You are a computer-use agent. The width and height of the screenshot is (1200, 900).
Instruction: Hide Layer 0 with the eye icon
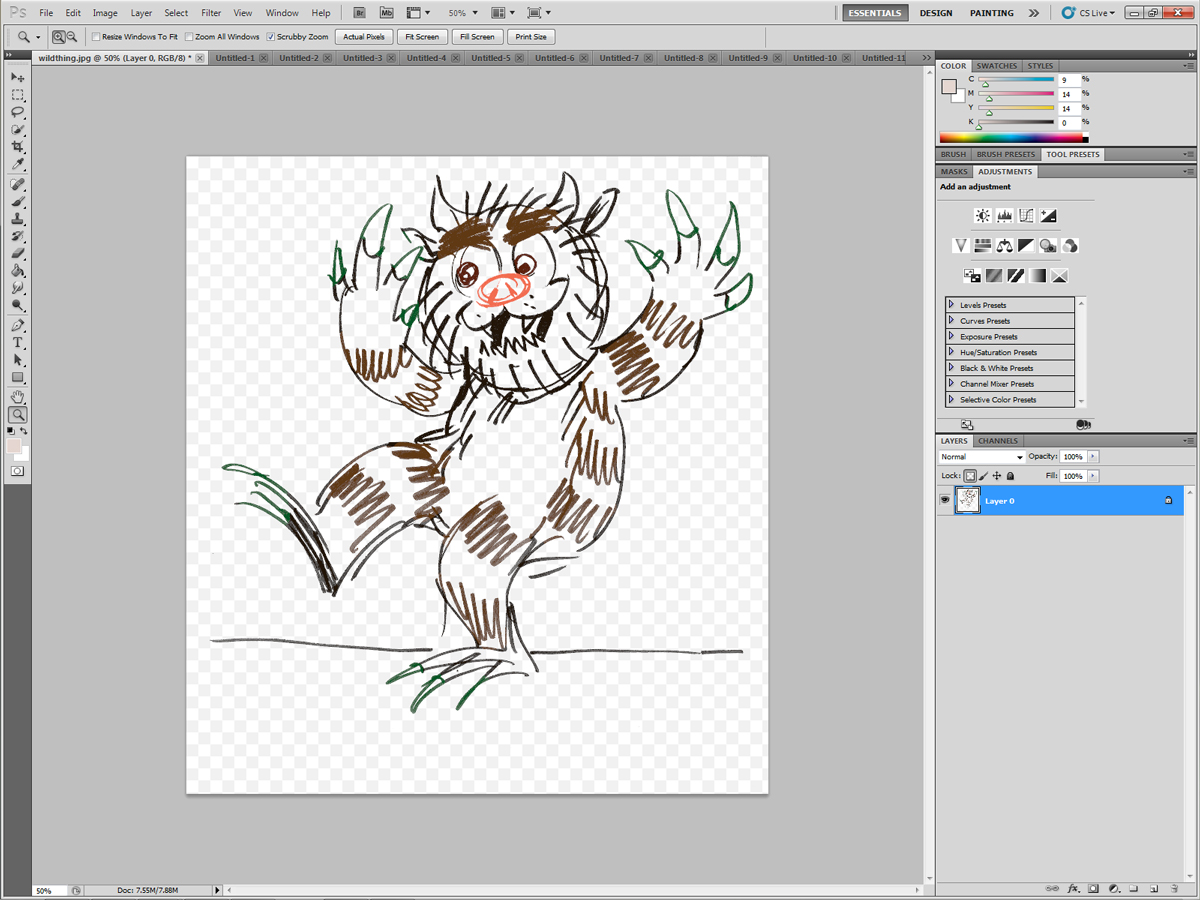(945, 500)
